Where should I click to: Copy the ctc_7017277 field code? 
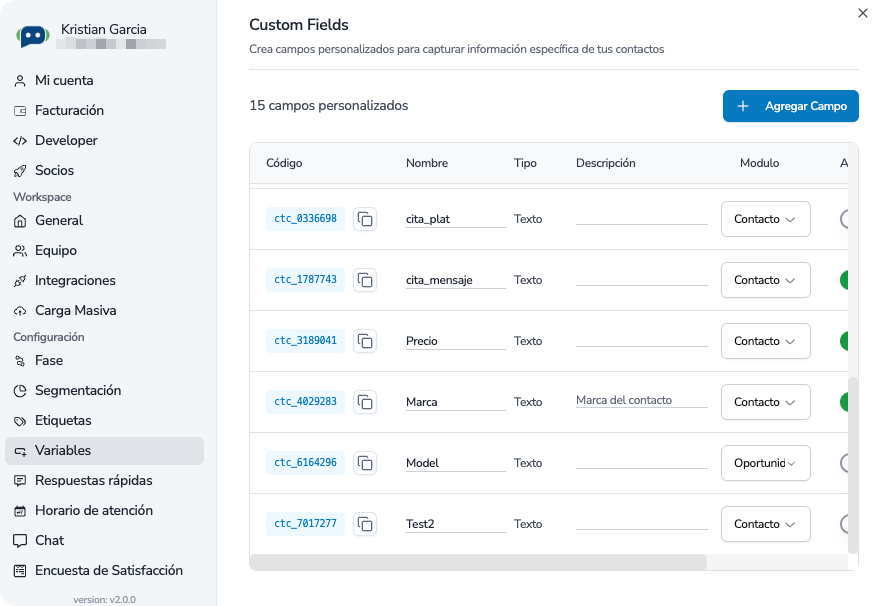(365, 524)
